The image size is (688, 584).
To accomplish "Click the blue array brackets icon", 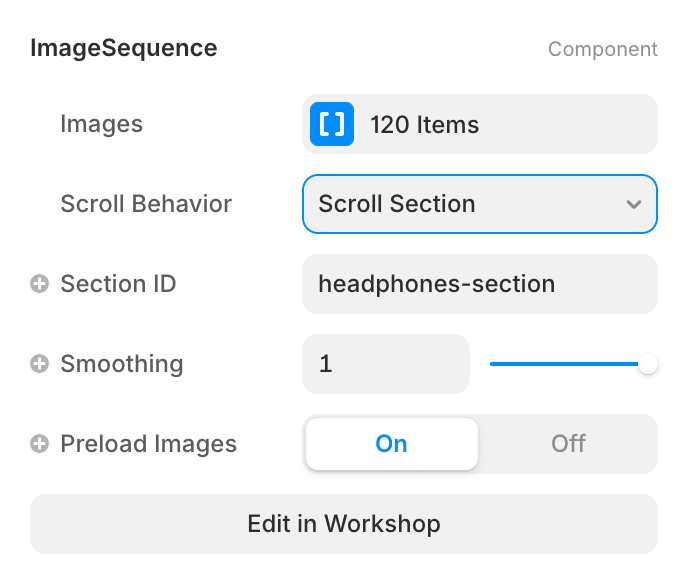I will coord(332,124).
